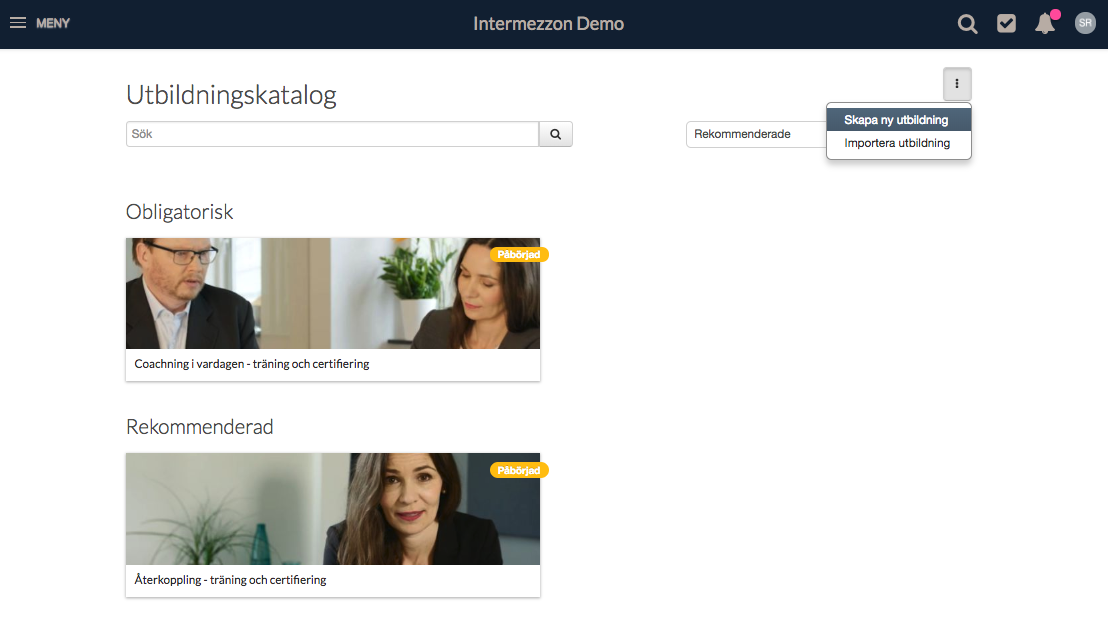Screen dimensions: 1108x620
Task: Open the checklist tasks icon in header
Action: (1006, 23)
